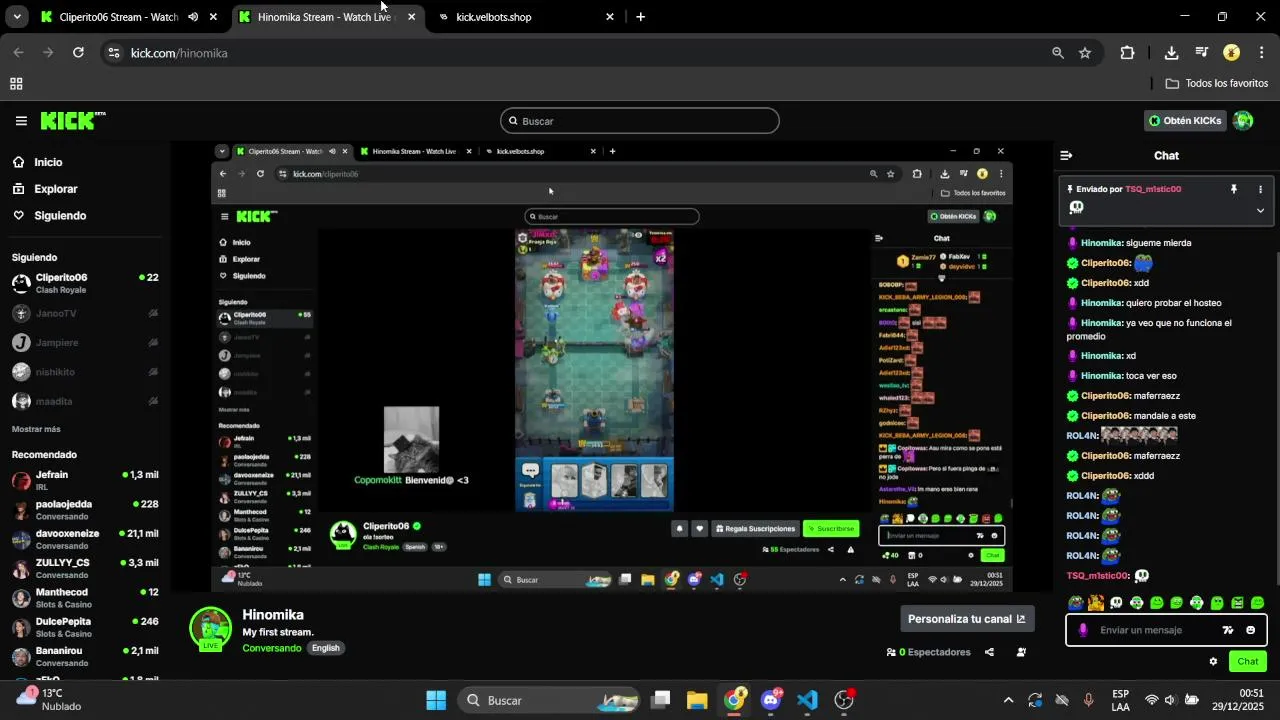Bookmark this page with the star icon
This screenshot has height=720, width=1280.
pyautogui.click(x=1085, y=53)
